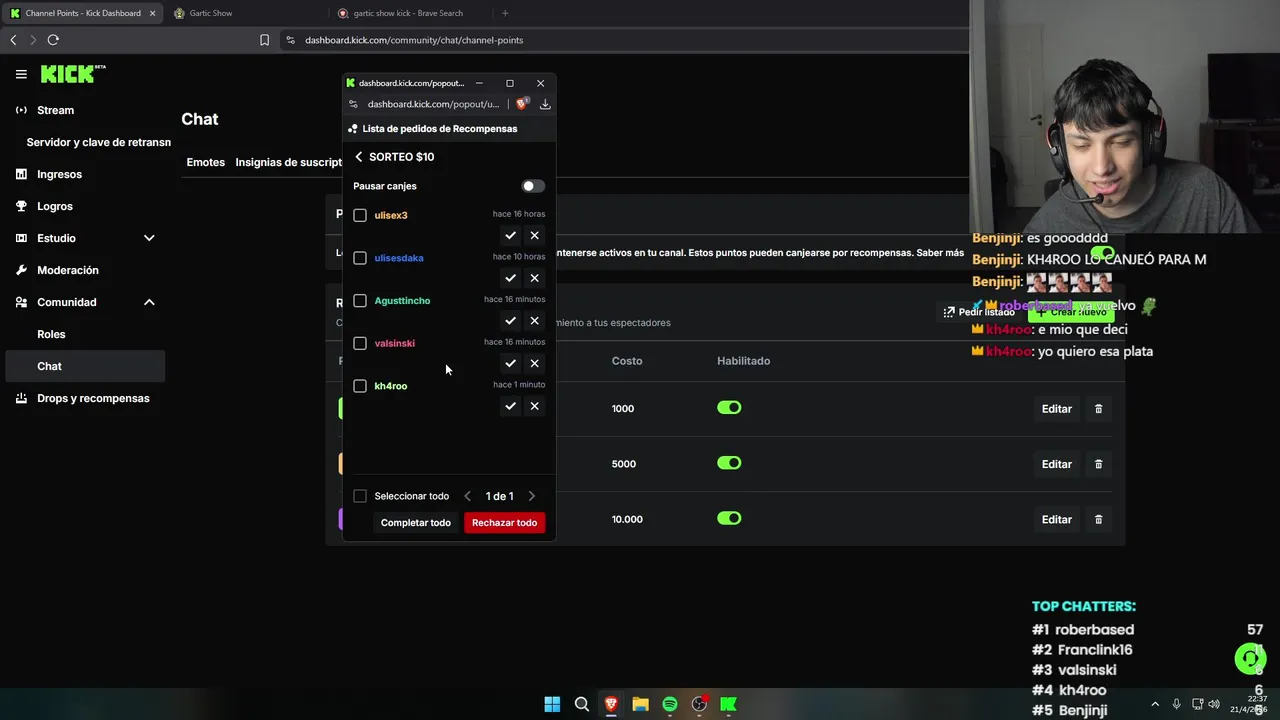
Task: Reject valsinski redemption with X
Action: 534,364
